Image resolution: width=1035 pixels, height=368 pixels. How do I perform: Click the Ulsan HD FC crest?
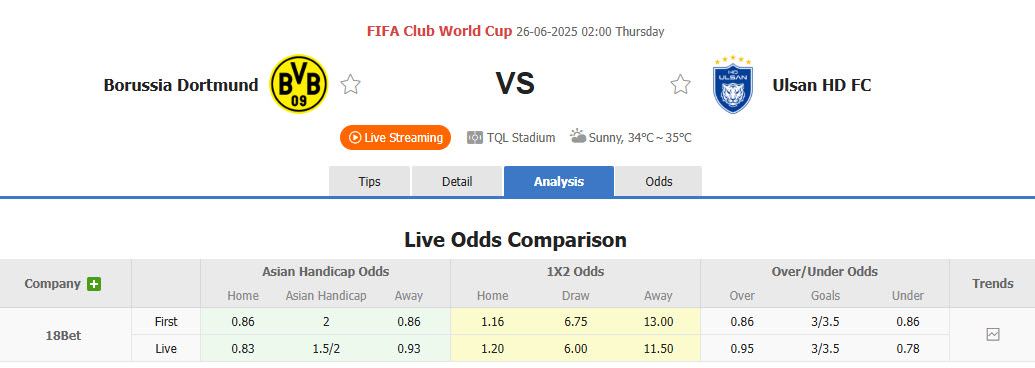pos(733,84)
